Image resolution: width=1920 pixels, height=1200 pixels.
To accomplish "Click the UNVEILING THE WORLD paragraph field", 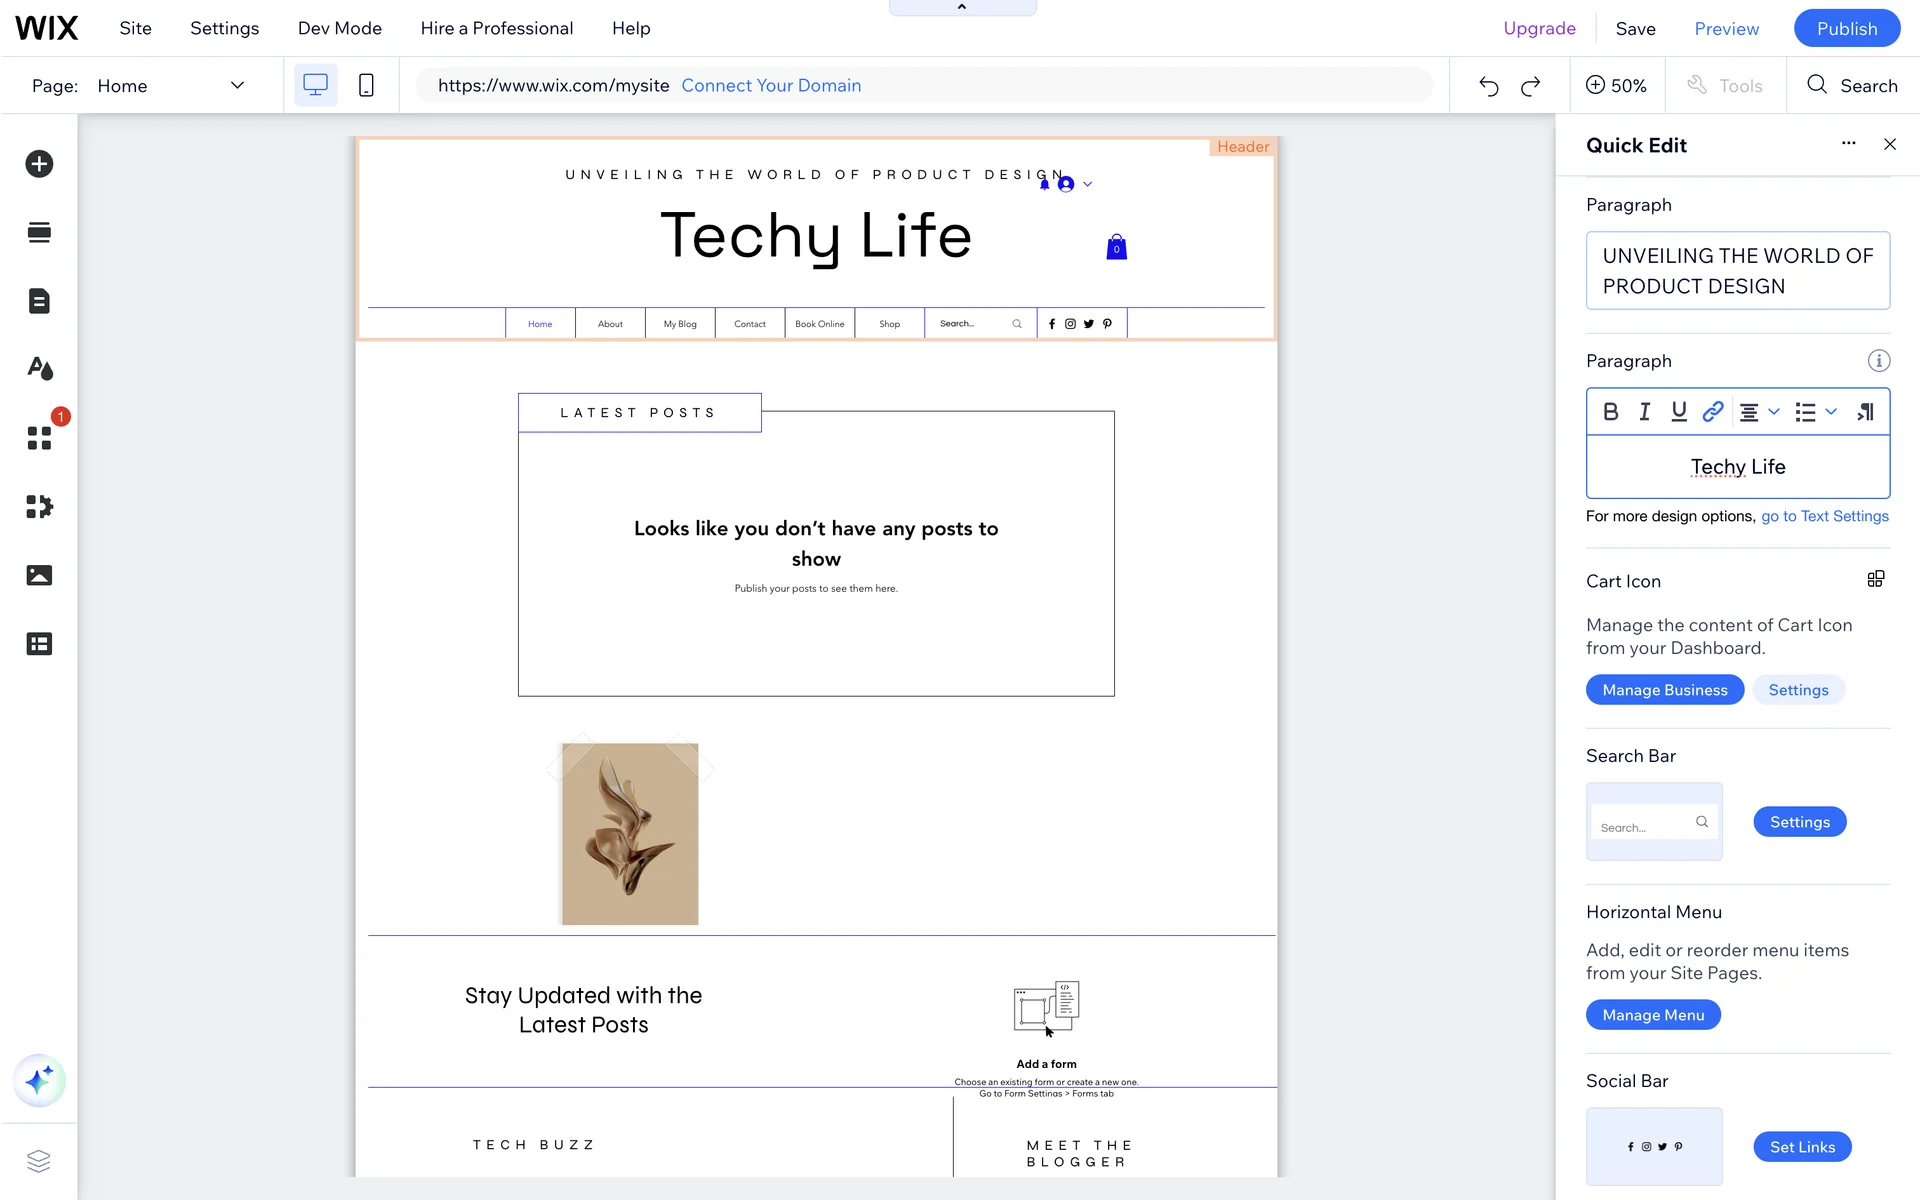I will click(1737, 271).
